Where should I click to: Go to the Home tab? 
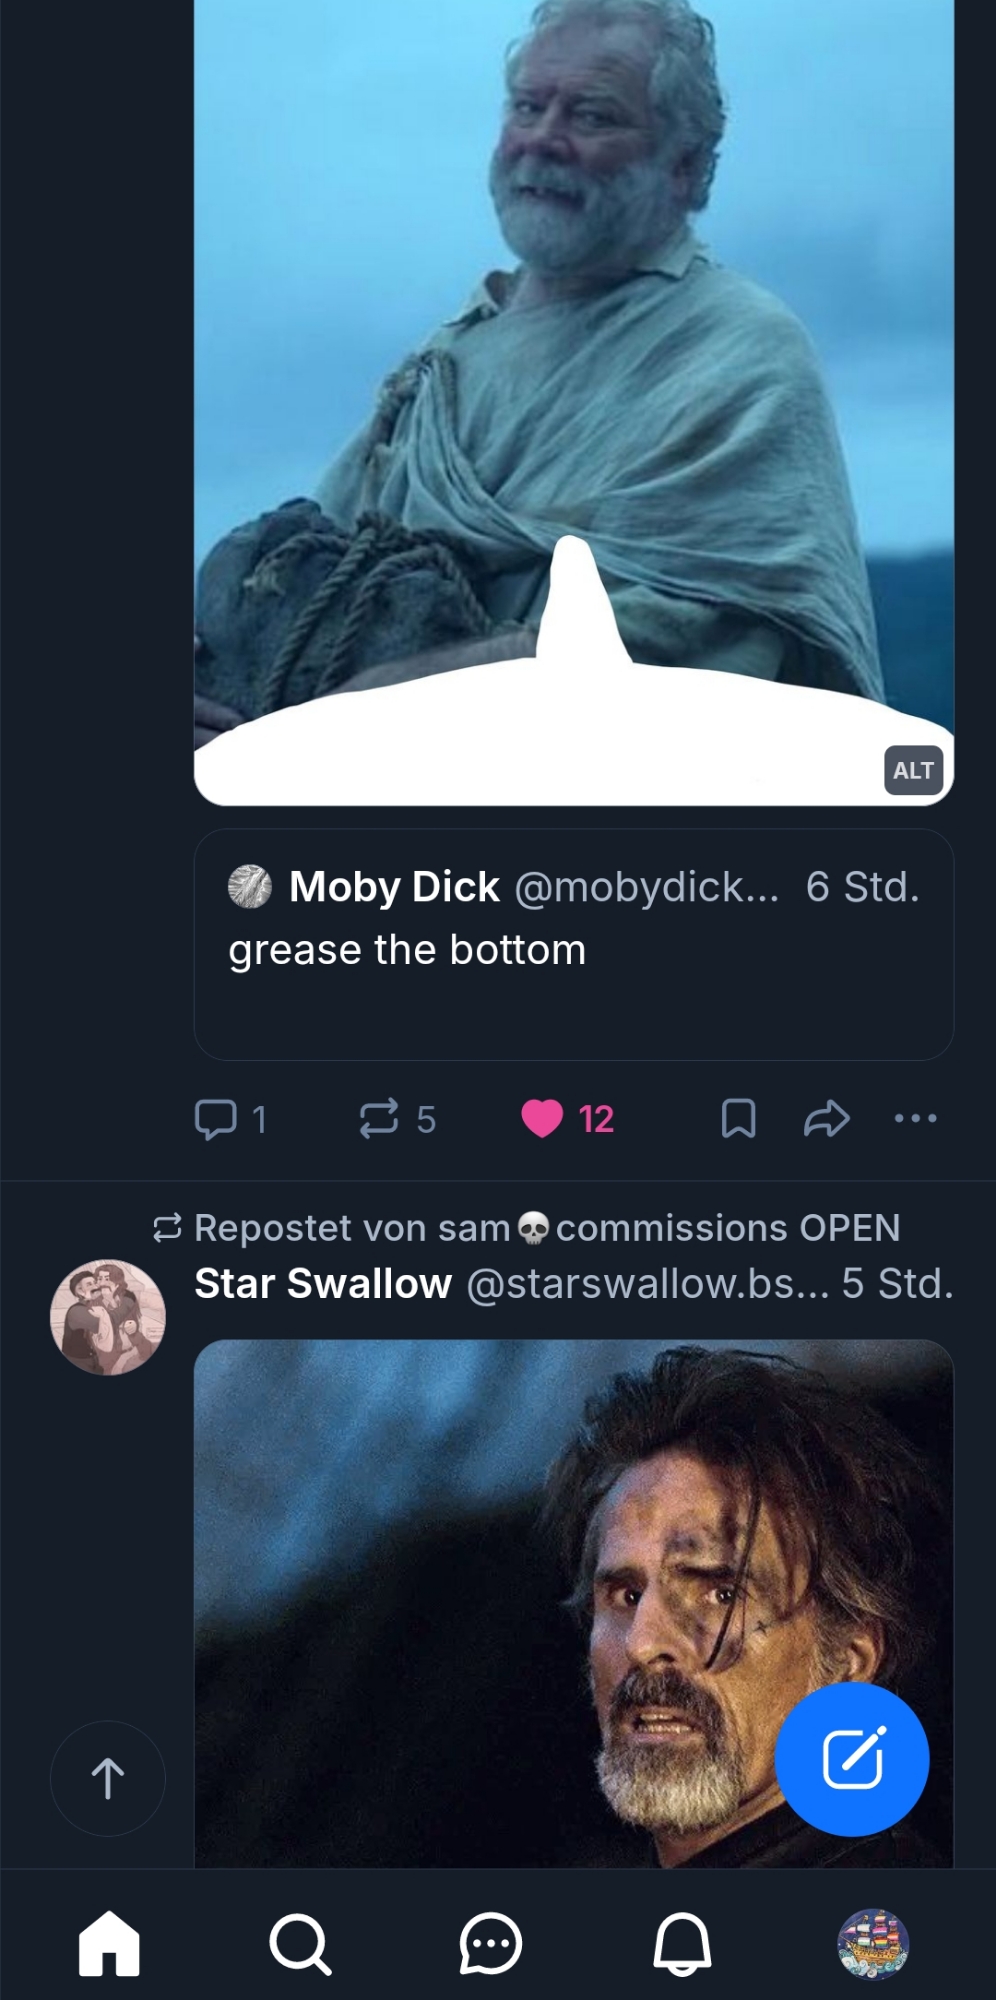click(109, 1944)
